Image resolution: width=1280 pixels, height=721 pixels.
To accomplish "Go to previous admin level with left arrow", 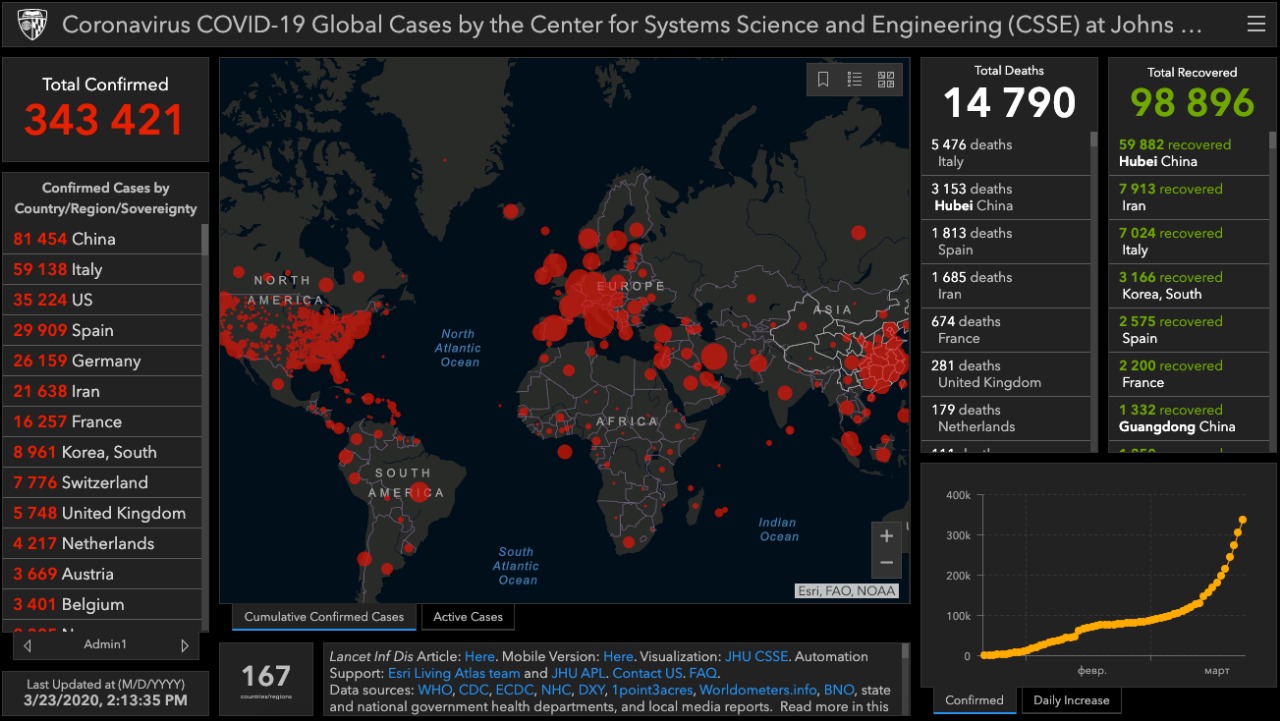I will (x=28, y=645).
